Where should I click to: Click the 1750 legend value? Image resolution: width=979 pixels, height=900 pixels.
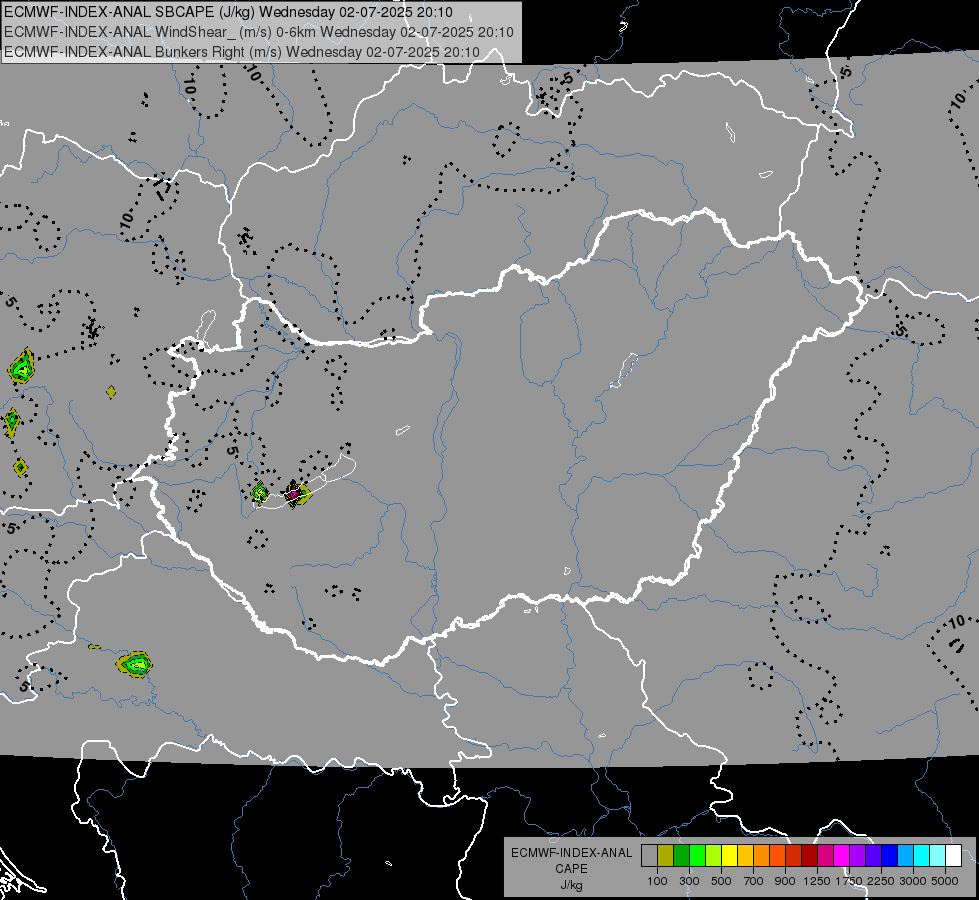[849, 881]
